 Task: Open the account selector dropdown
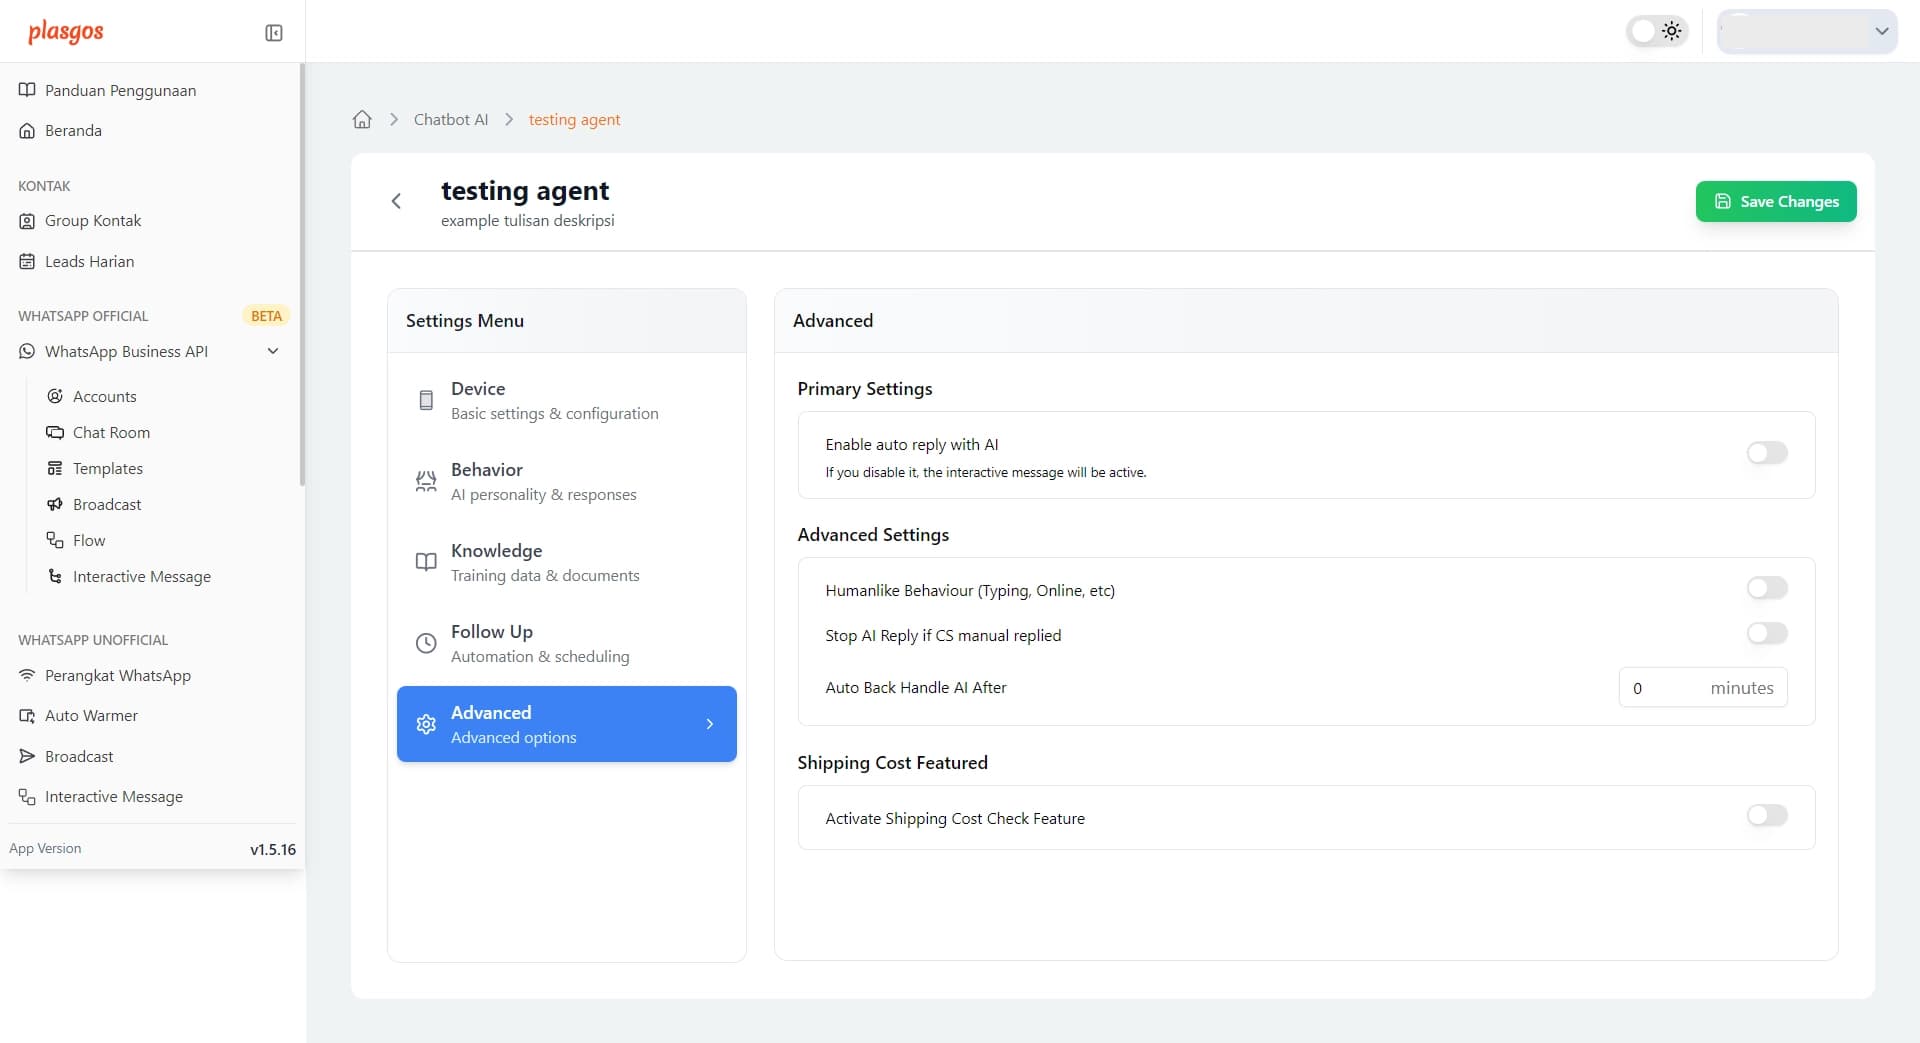tap(1806, 31)
